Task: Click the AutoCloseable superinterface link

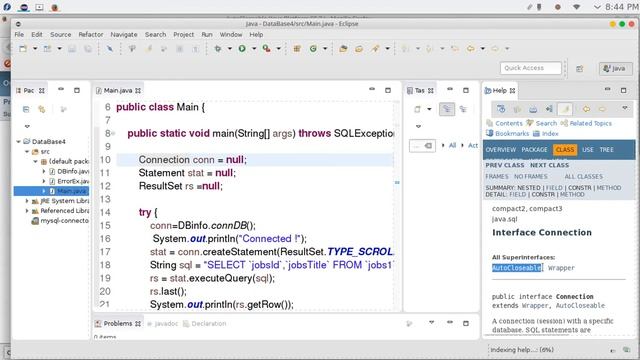Action: point(517,268)
